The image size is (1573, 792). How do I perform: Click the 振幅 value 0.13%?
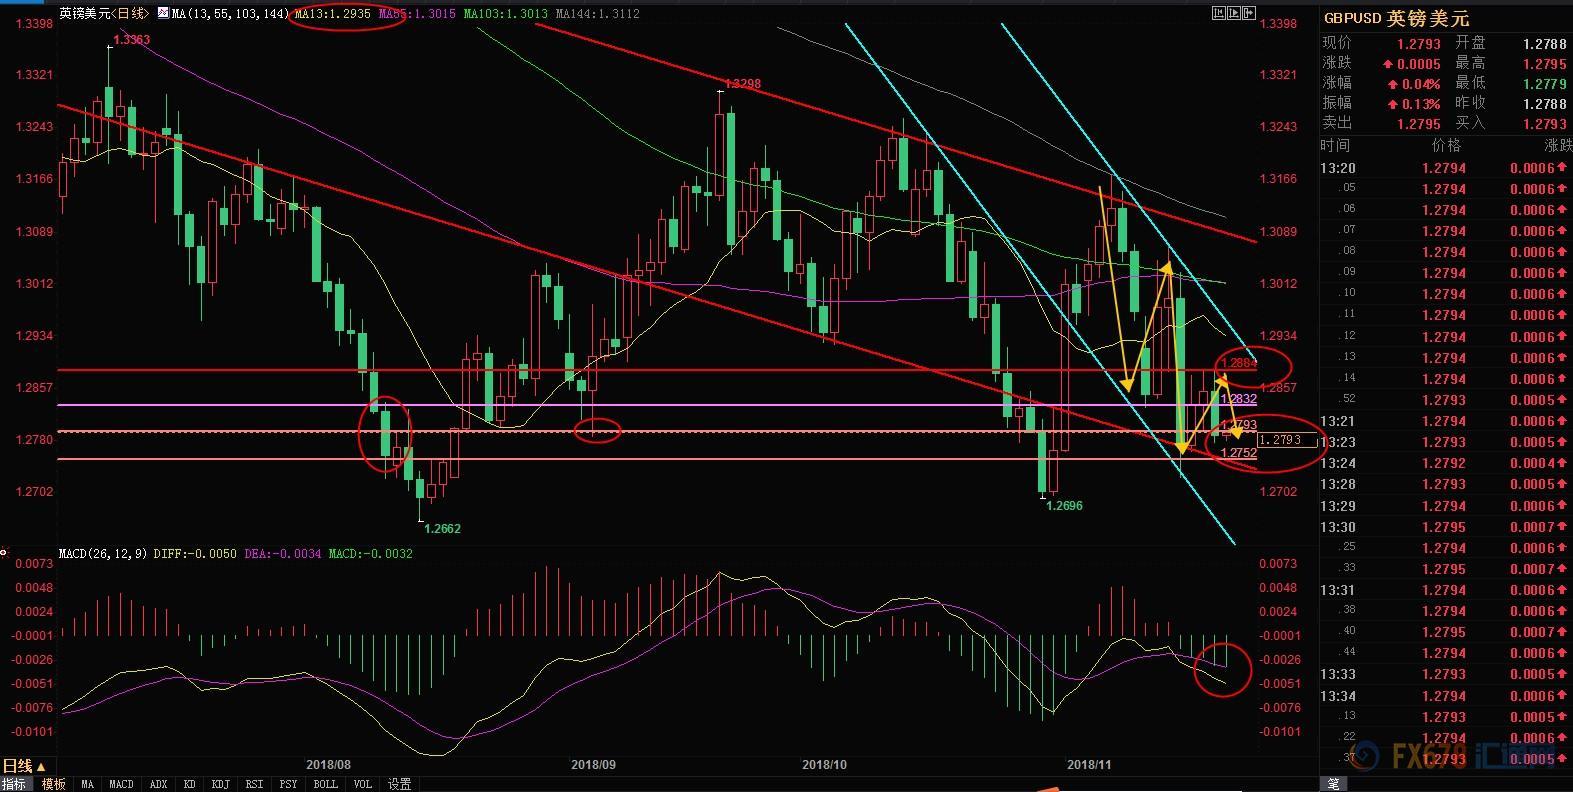click(1420, 104)
